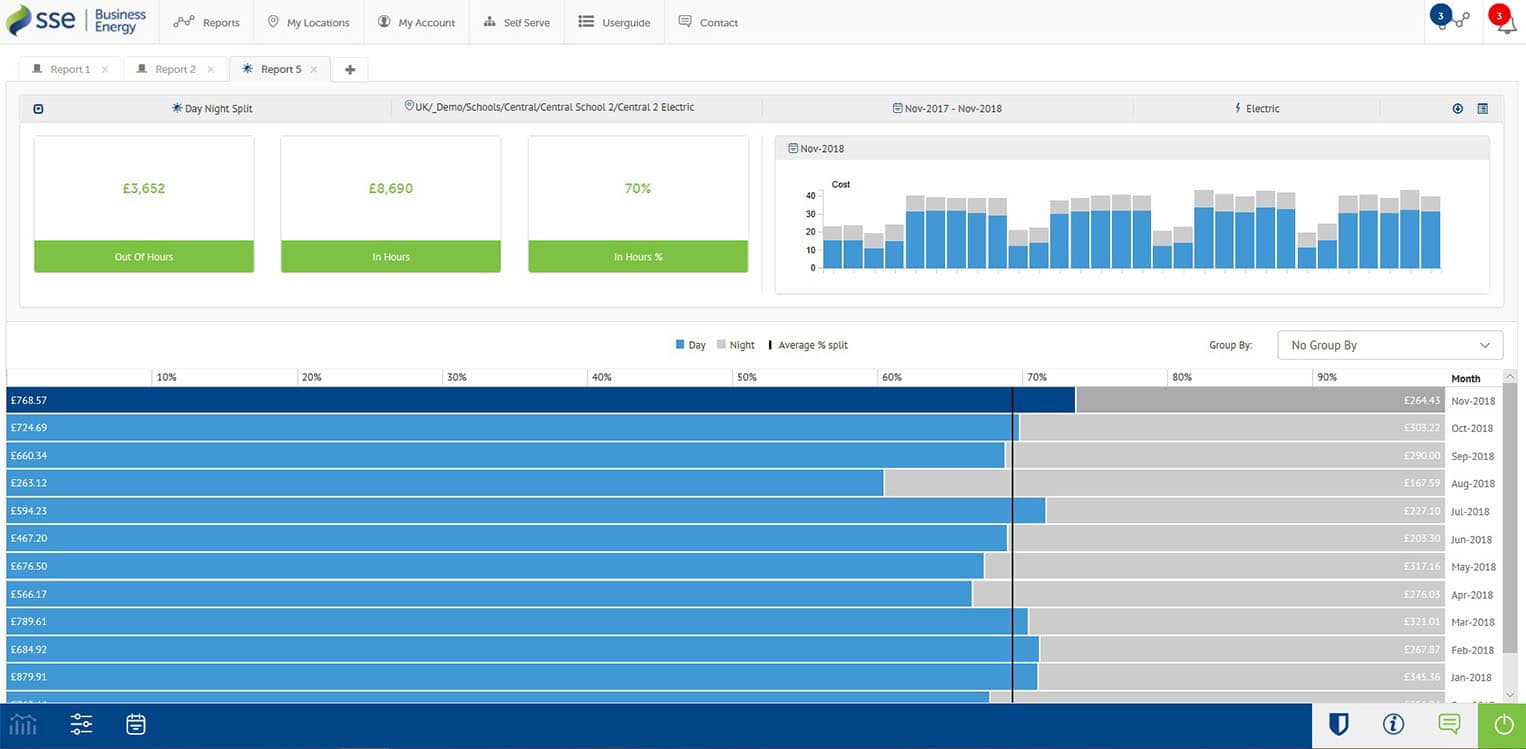Click the Nov-2018 day bar
Viewport: 1526px width, 749px height.
541,400
